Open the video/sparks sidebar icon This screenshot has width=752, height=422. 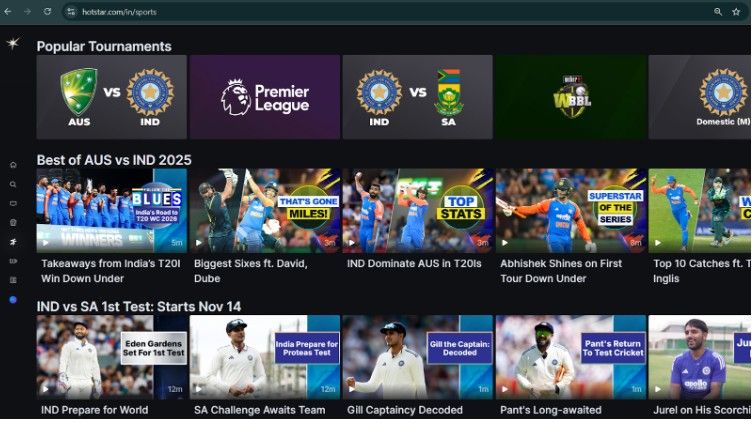pos(13,261)
